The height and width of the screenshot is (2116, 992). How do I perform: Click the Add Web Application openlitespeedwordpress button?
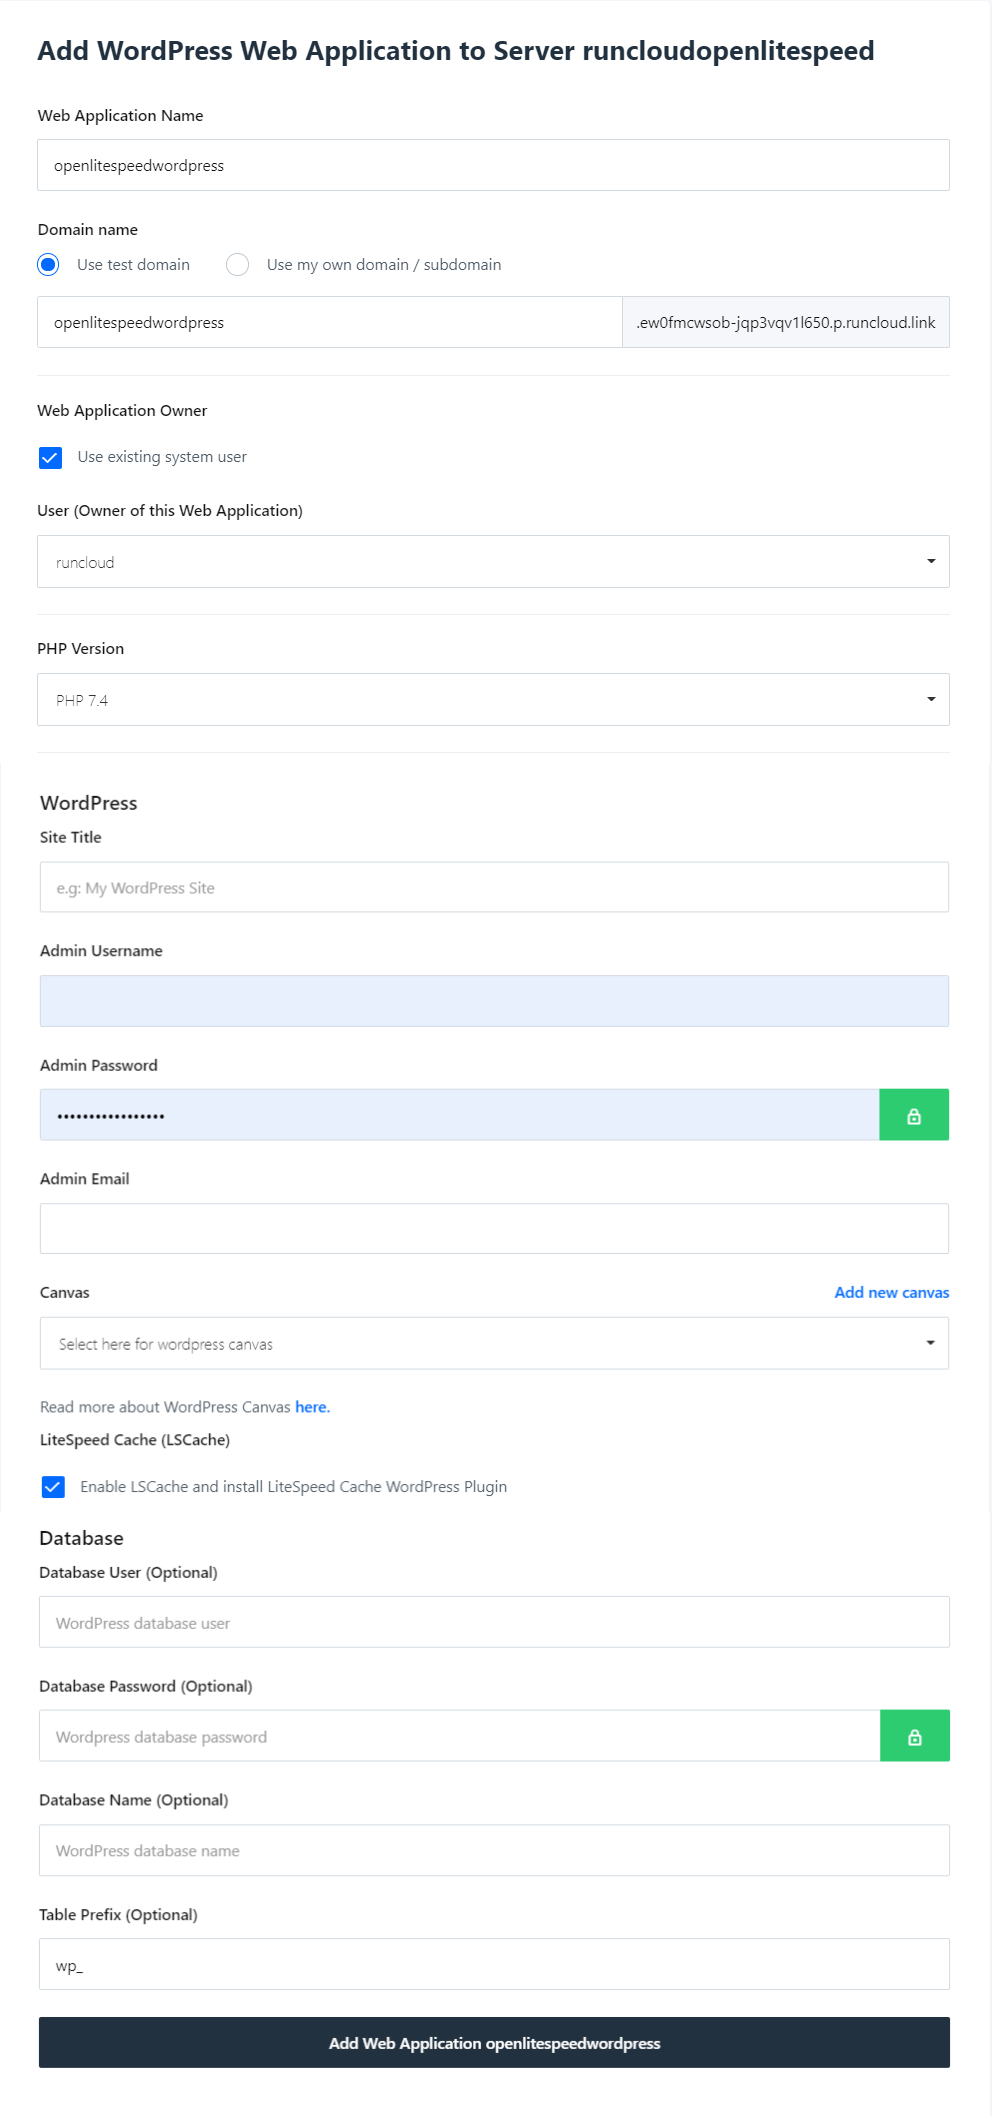coord(494,2043)
